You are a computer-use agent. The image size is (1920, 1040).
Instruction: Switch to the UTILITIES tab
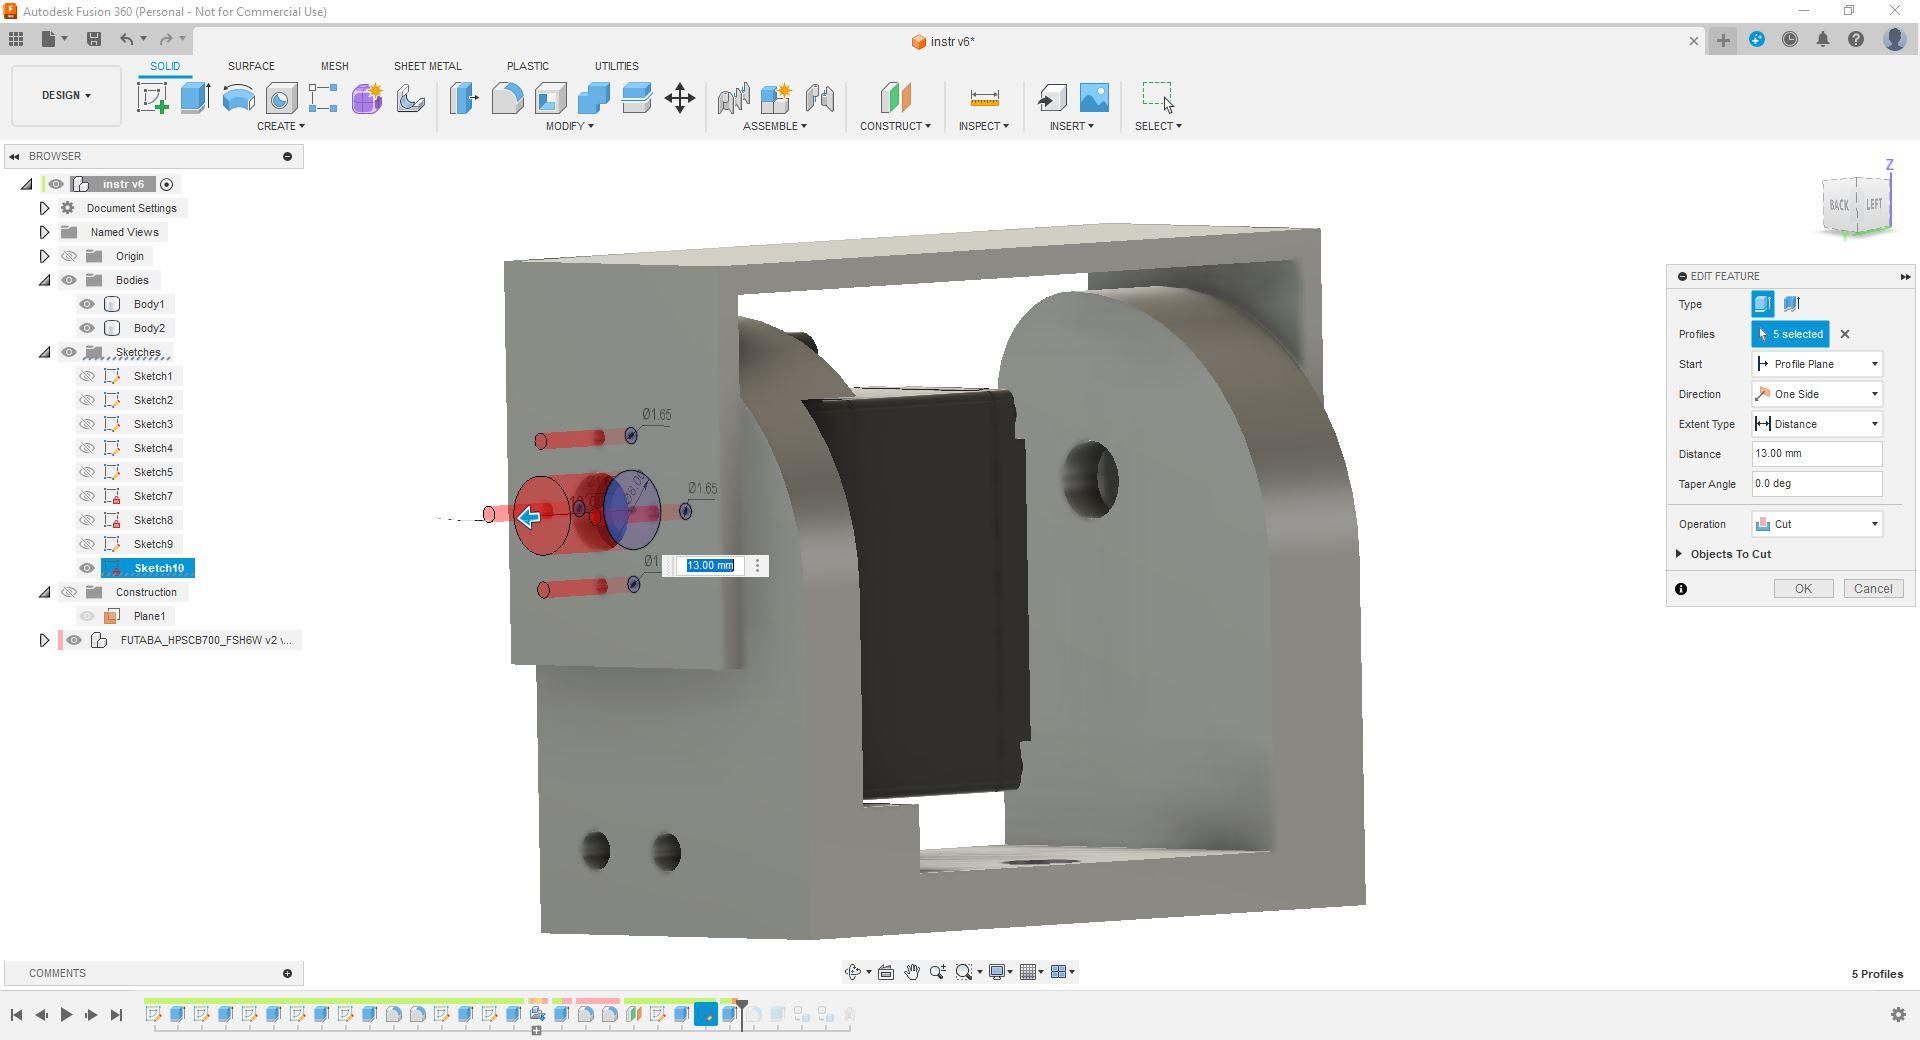click(616, 66)
